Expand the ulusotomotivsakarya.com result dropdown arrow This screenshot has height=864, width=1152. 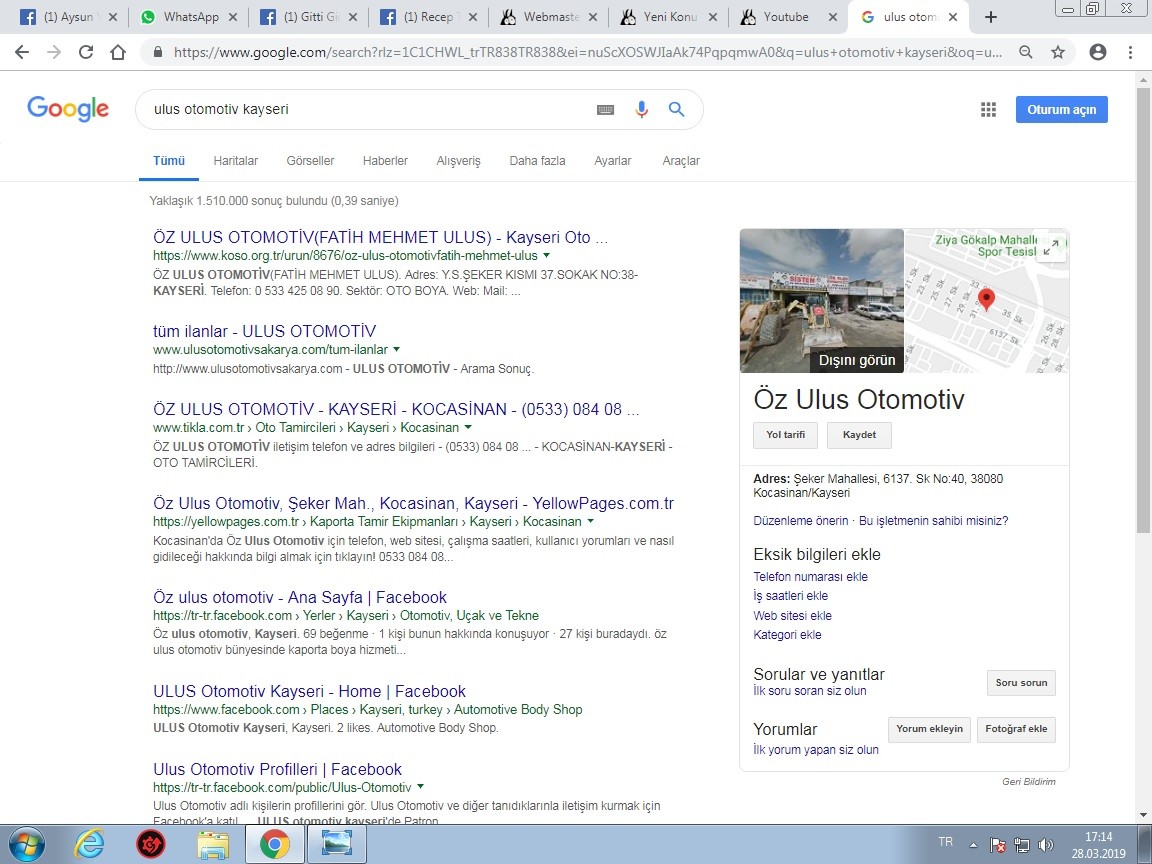click(x=397, y=349)
